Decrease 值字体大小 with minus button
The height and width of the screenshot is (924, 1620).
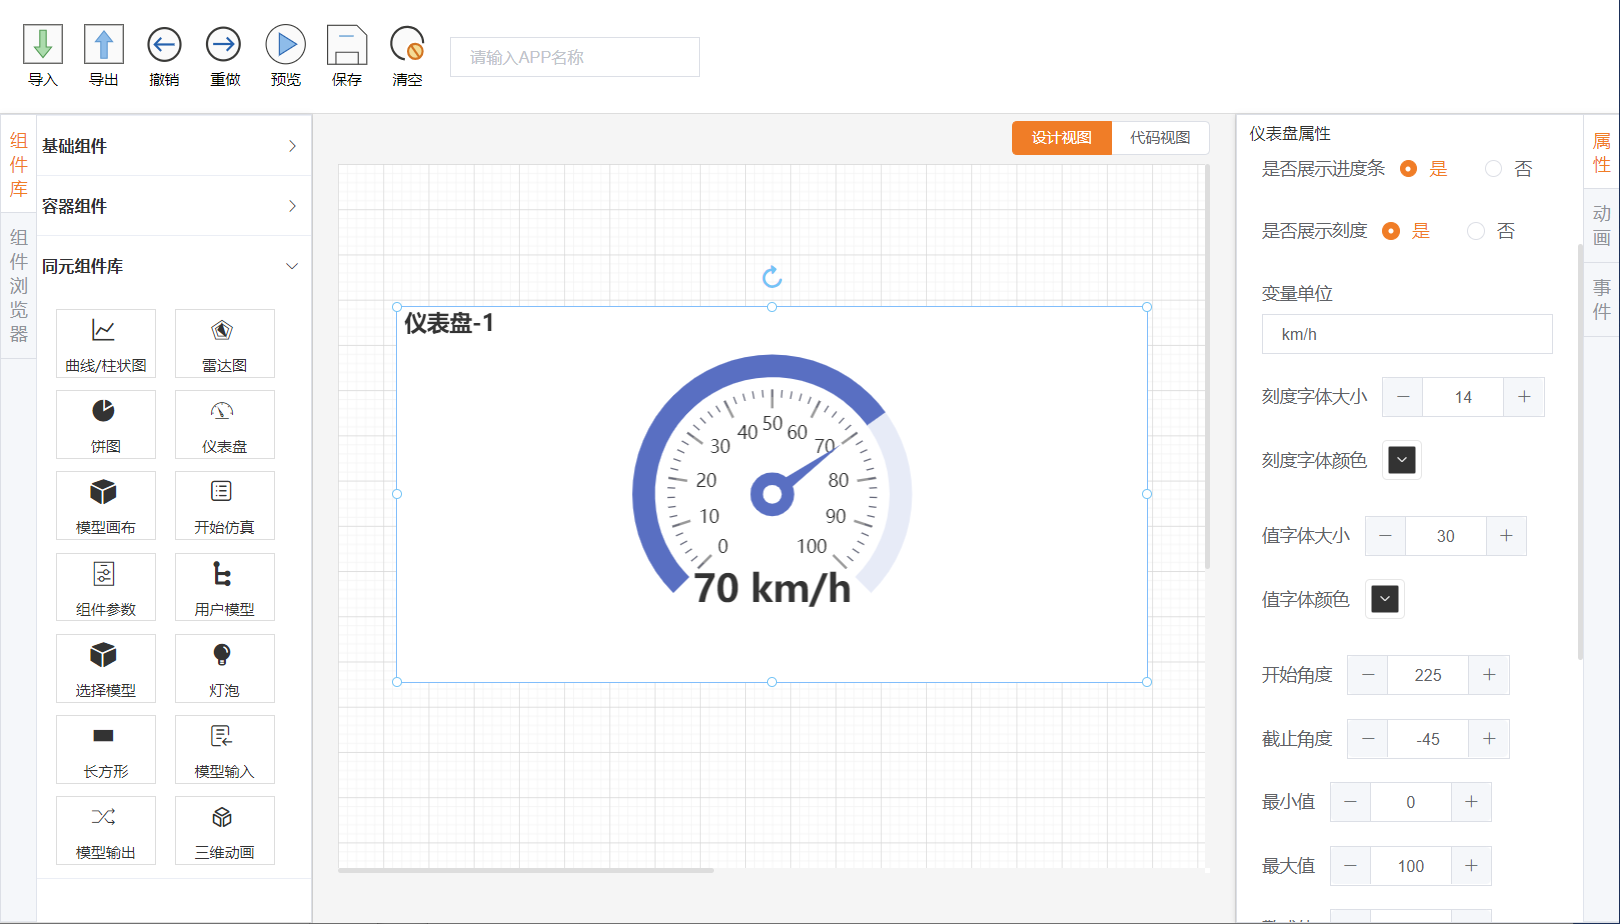tap(1386, 536)
